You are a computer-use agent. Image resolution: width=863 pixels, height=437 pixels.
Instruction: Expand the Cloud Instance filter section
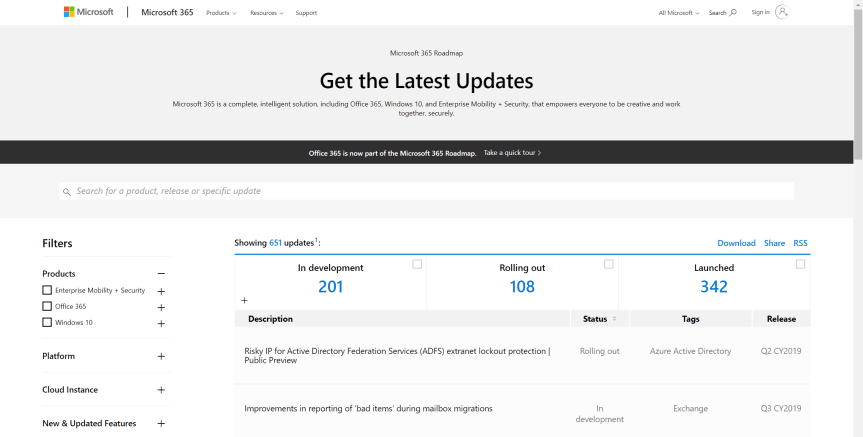(161, 390)
